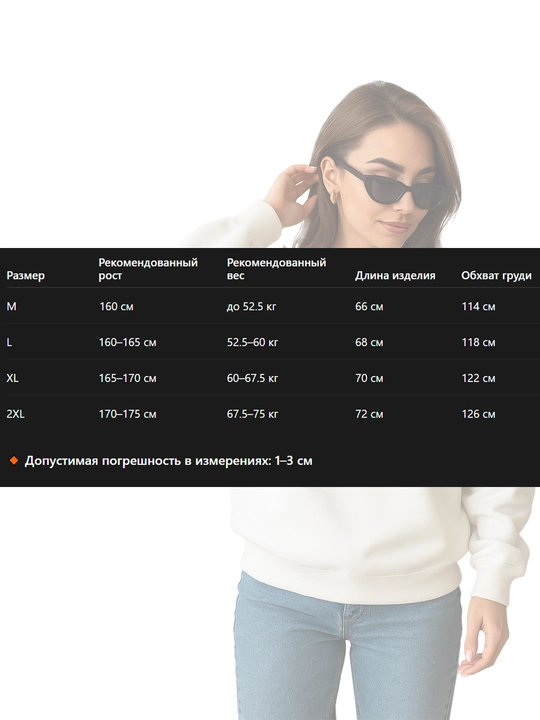Click the '70 см' length cell
This screenshot has height=720, width=540.
[x=369, y=378]
